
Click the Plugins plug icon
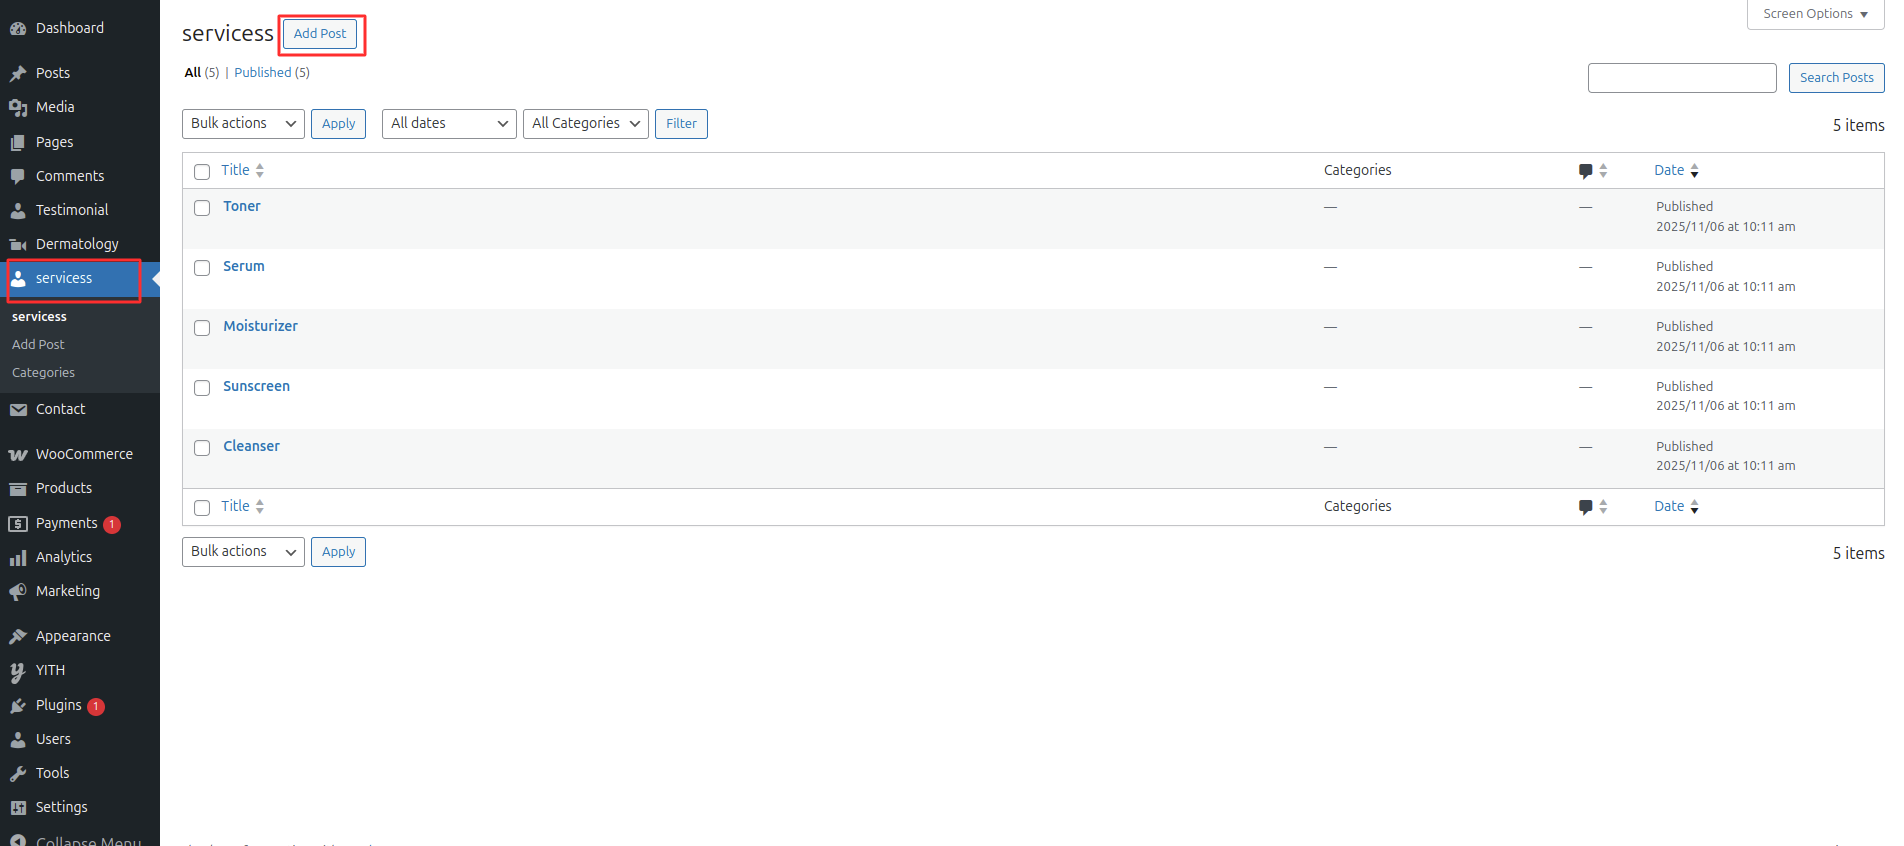18,706
